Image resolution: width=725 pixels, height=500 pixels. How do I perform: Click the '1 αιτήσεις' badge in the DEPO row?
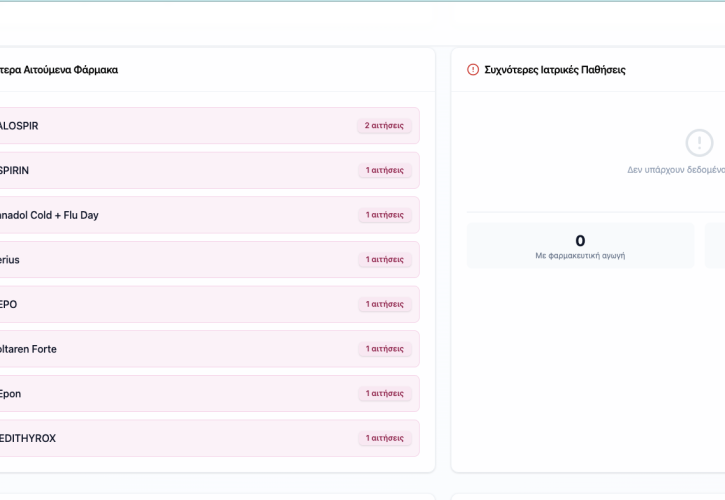click(385, 304)
